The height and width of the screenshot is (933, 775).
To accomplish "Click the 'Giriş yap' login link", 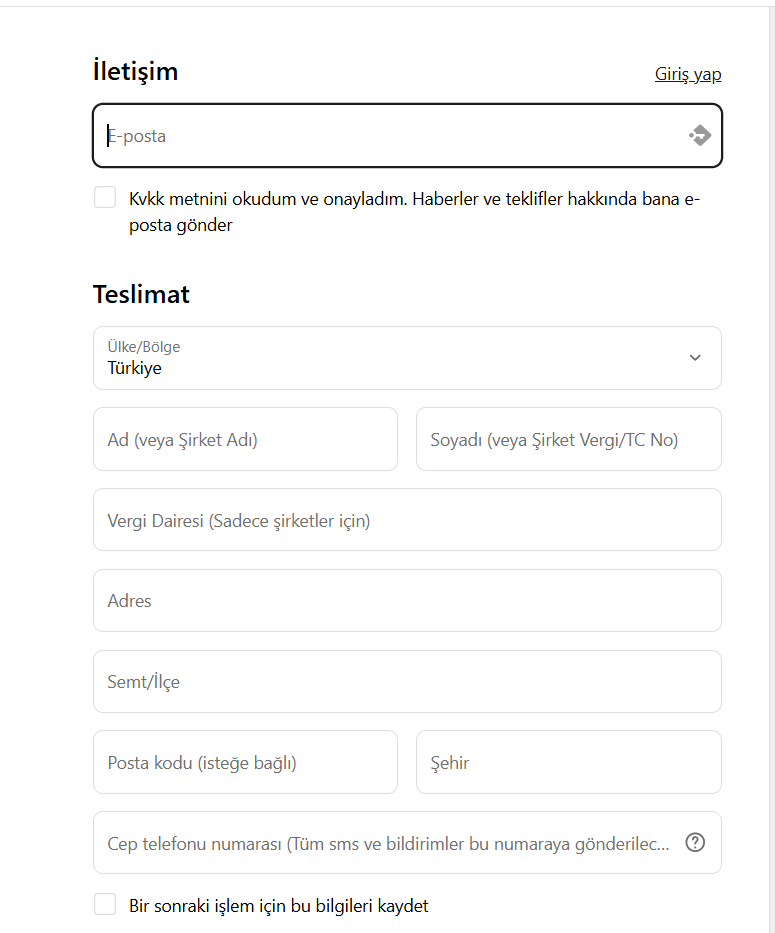I will point(688,74).
